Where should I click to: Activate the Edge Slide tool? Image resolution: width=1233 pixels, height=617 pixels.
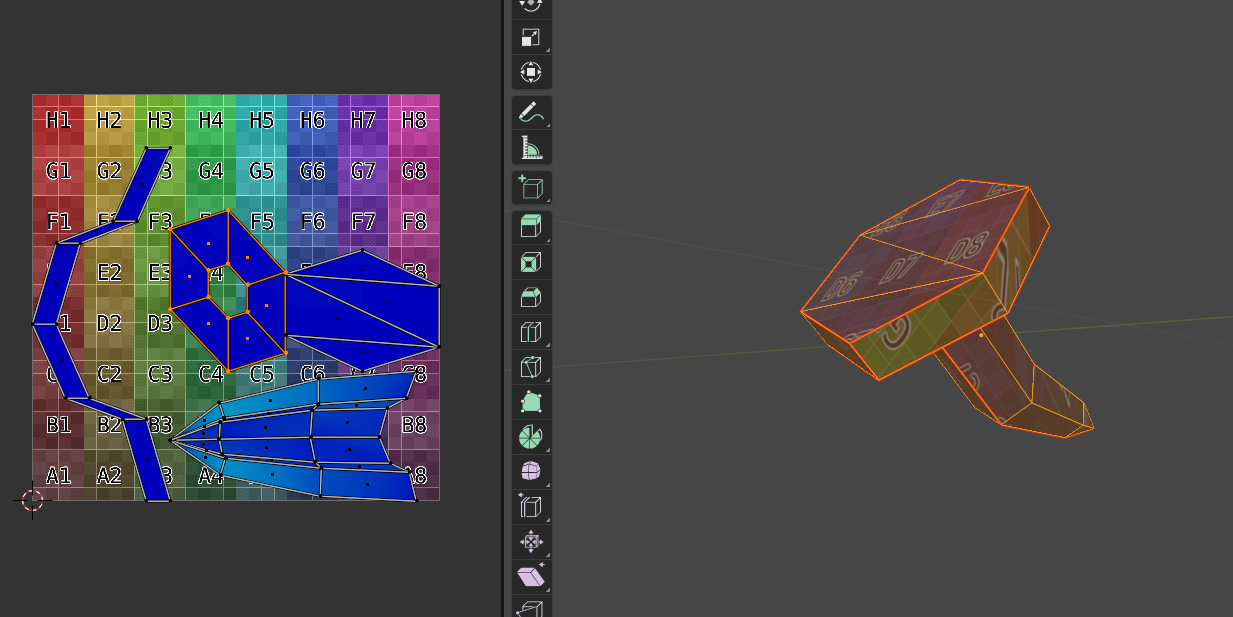tap(531, 507)
